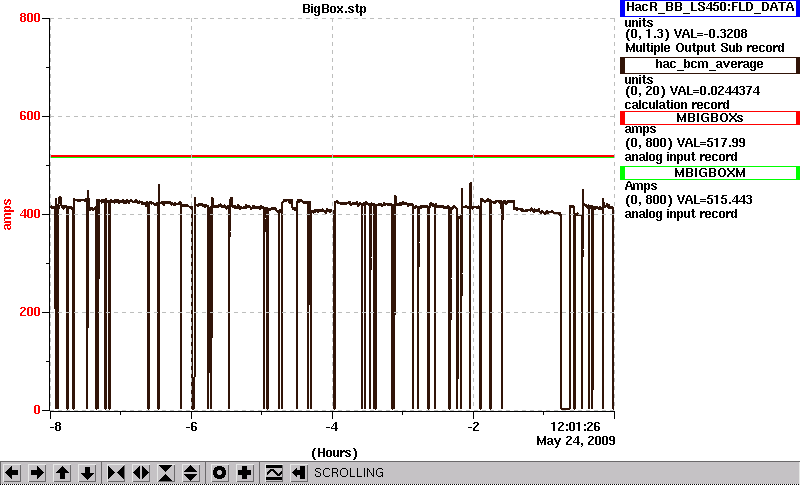Click the vertical zoom-in hourglass icon
The height and width of the screenshot is (485, 800).
[166, 473]
